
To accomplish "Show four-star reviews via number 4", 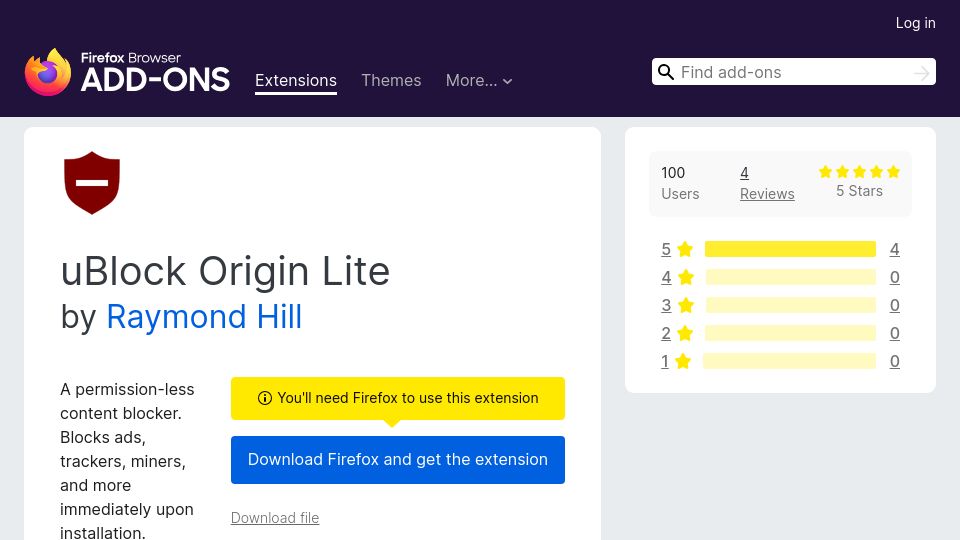I will (666, 277).
